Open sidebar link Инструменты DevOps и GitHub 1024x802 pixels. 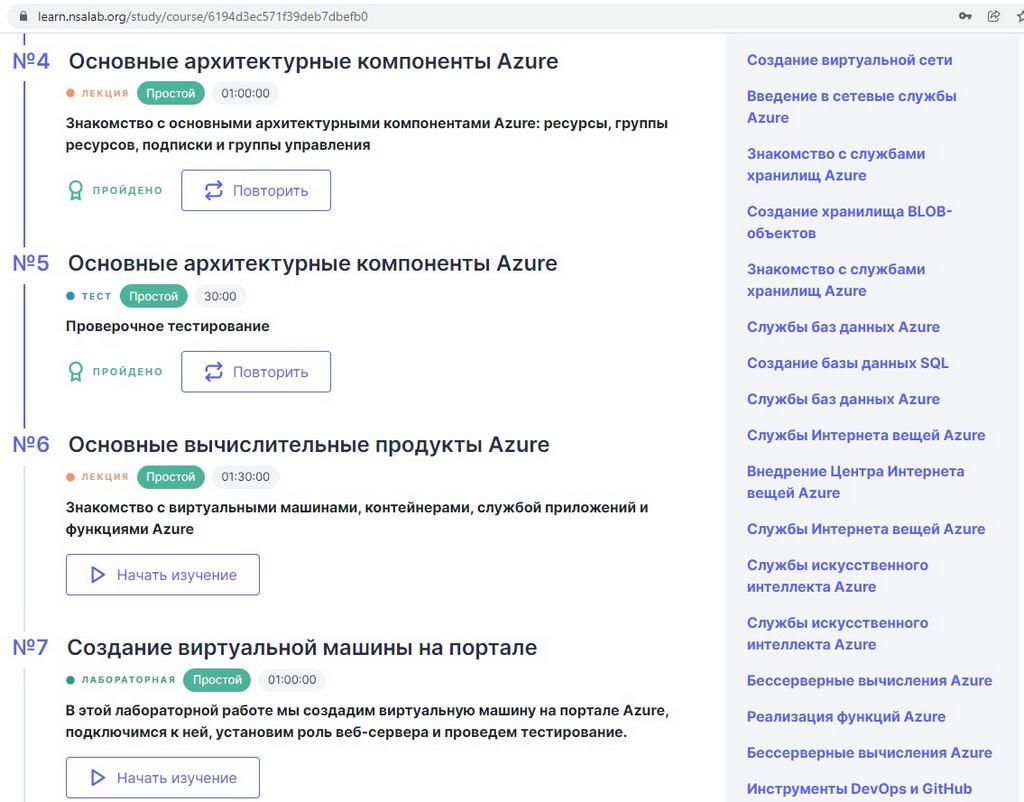pyautogui.click(x=859, y=788)
